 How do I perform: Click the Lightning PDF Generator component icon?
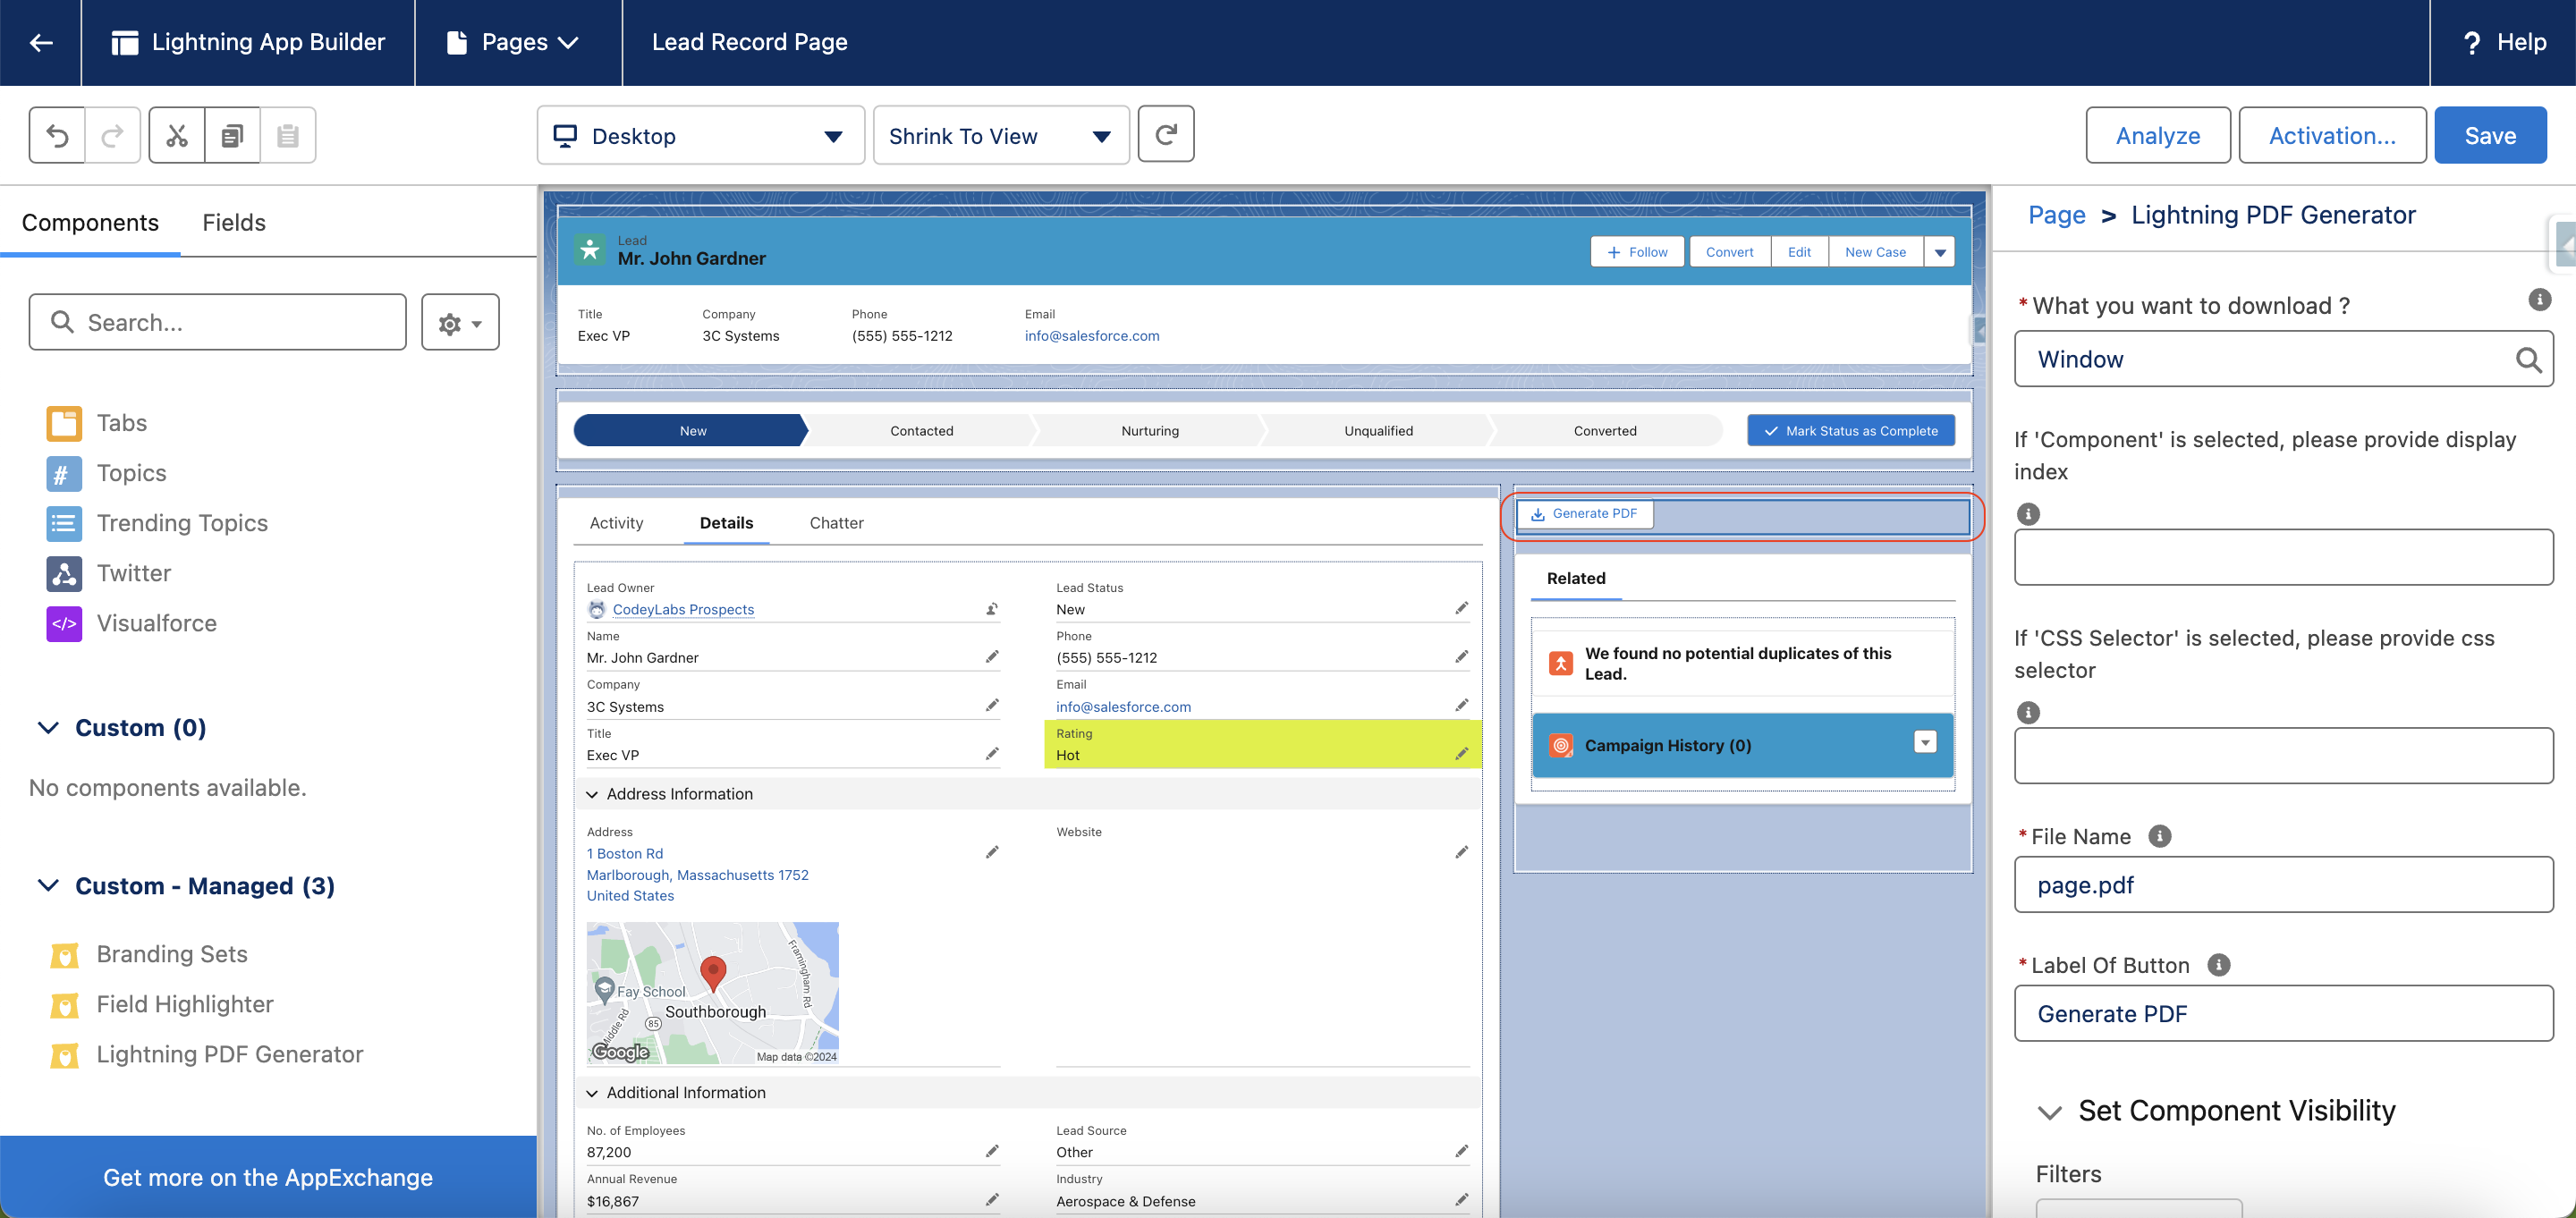[64, 1055]
